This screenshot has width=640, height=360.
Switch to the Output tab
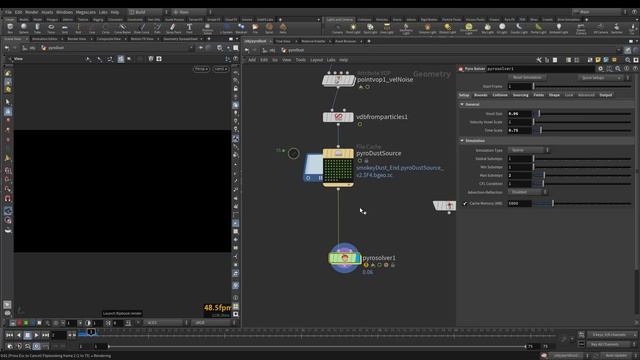[606, 95]
